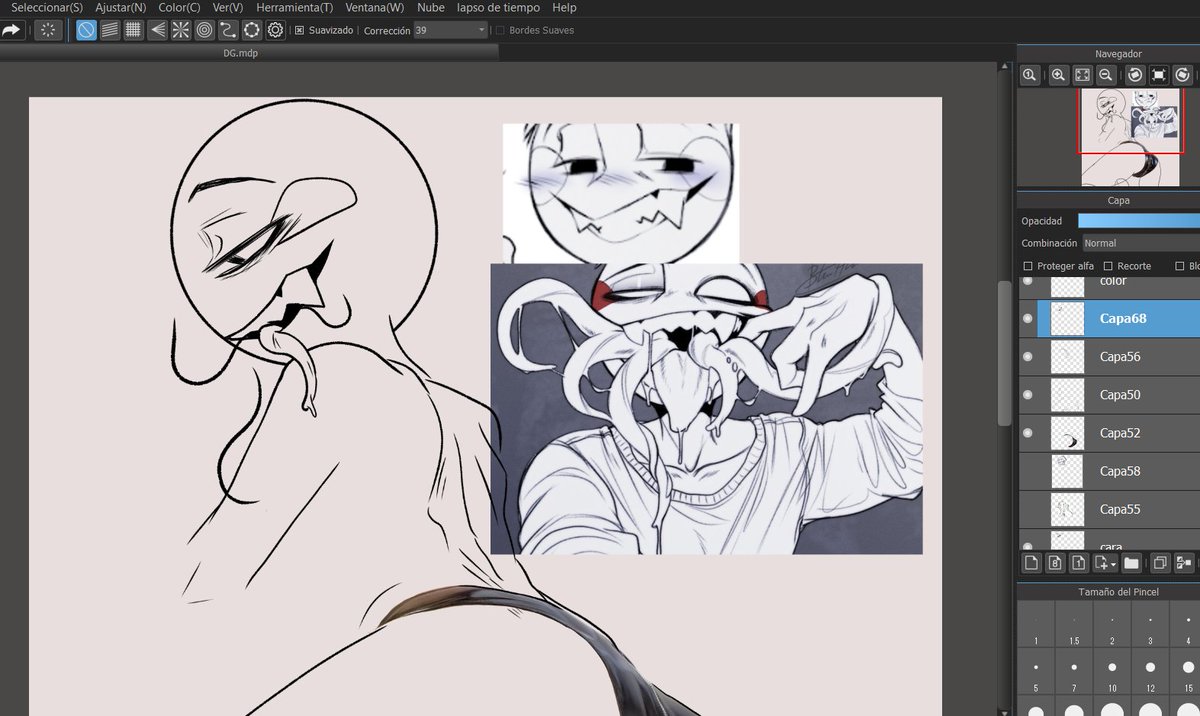Add a new blank color layer
This screenshot has width=1200, height=716.
tap(1031, 563)
